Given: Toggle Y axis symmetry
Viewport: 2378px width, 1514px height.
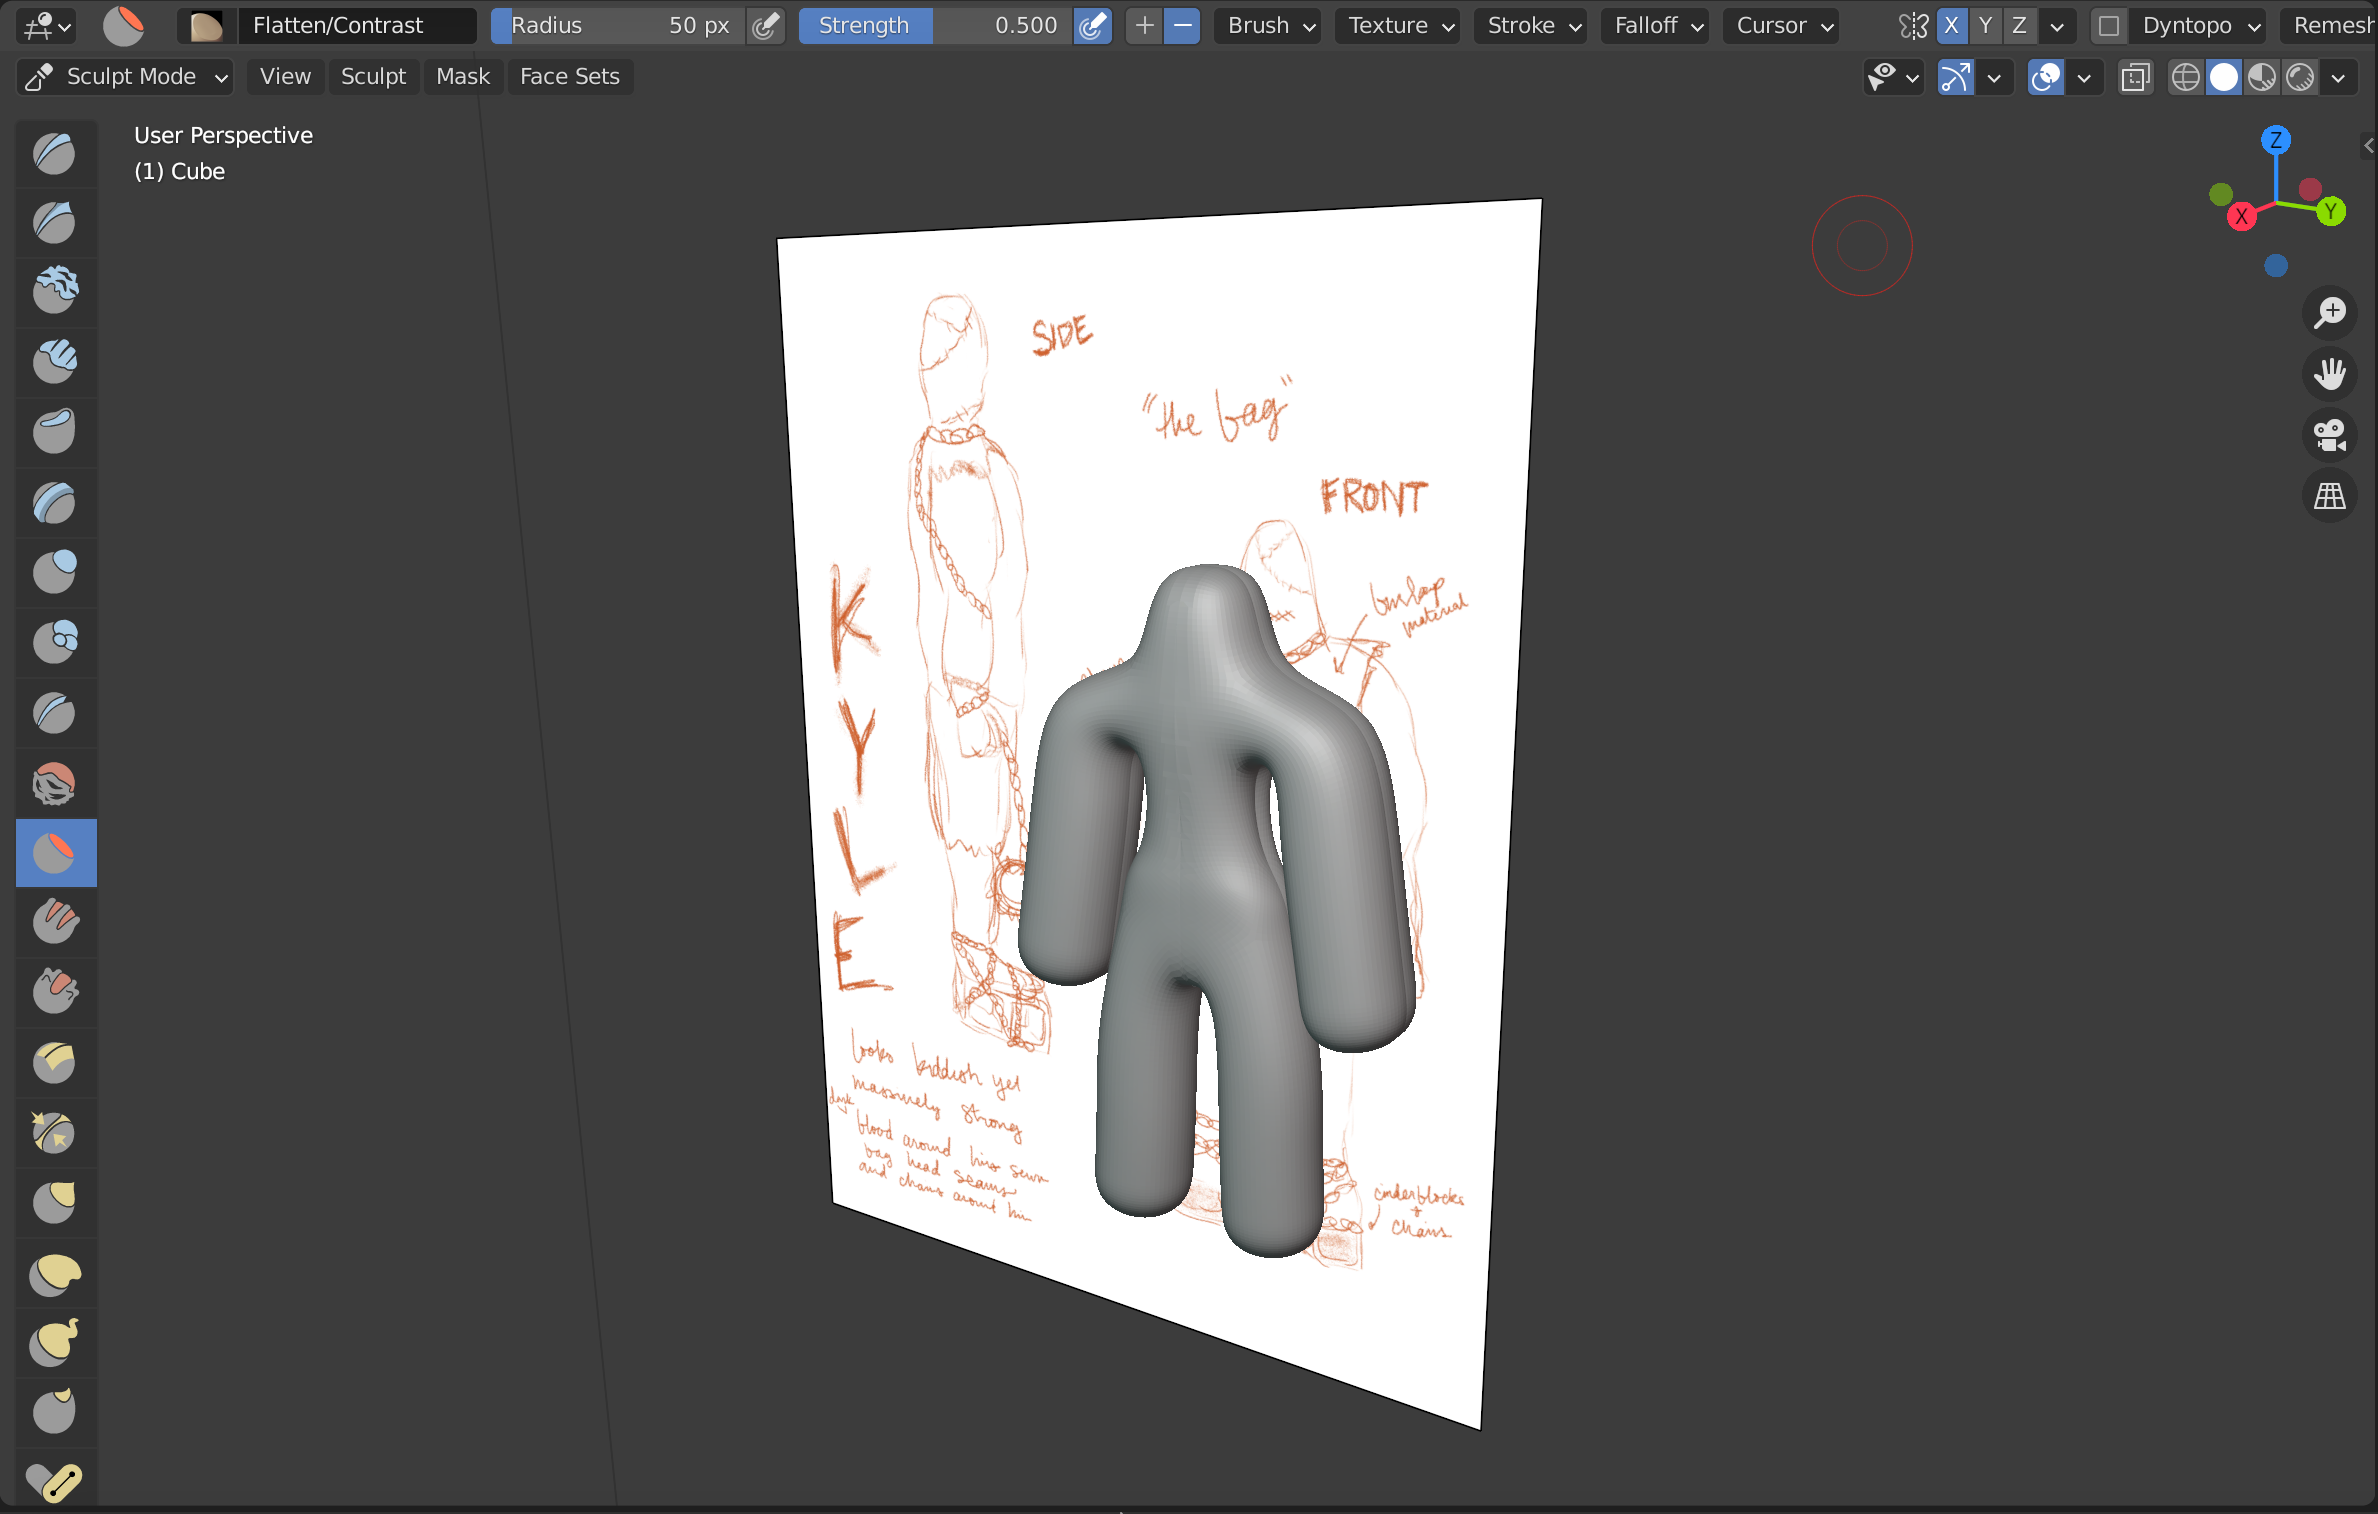Looking at the screenshot, I should (1985, 26).
